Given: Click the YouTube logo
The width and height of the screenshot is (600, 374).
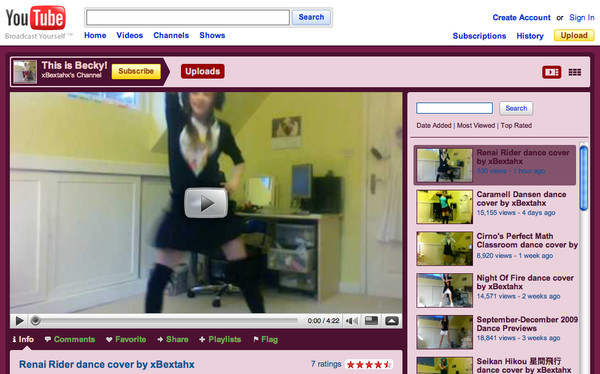Looking at the screenshot, I should tap(36, 18).
